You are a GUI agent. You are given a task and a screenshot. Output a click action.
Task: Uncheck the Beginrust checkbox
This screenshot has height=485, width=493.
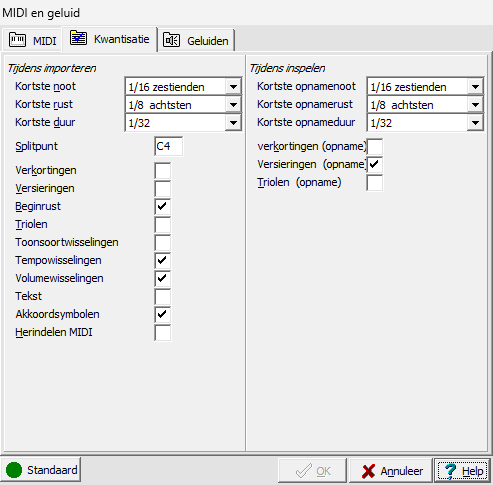click(163, 206)
